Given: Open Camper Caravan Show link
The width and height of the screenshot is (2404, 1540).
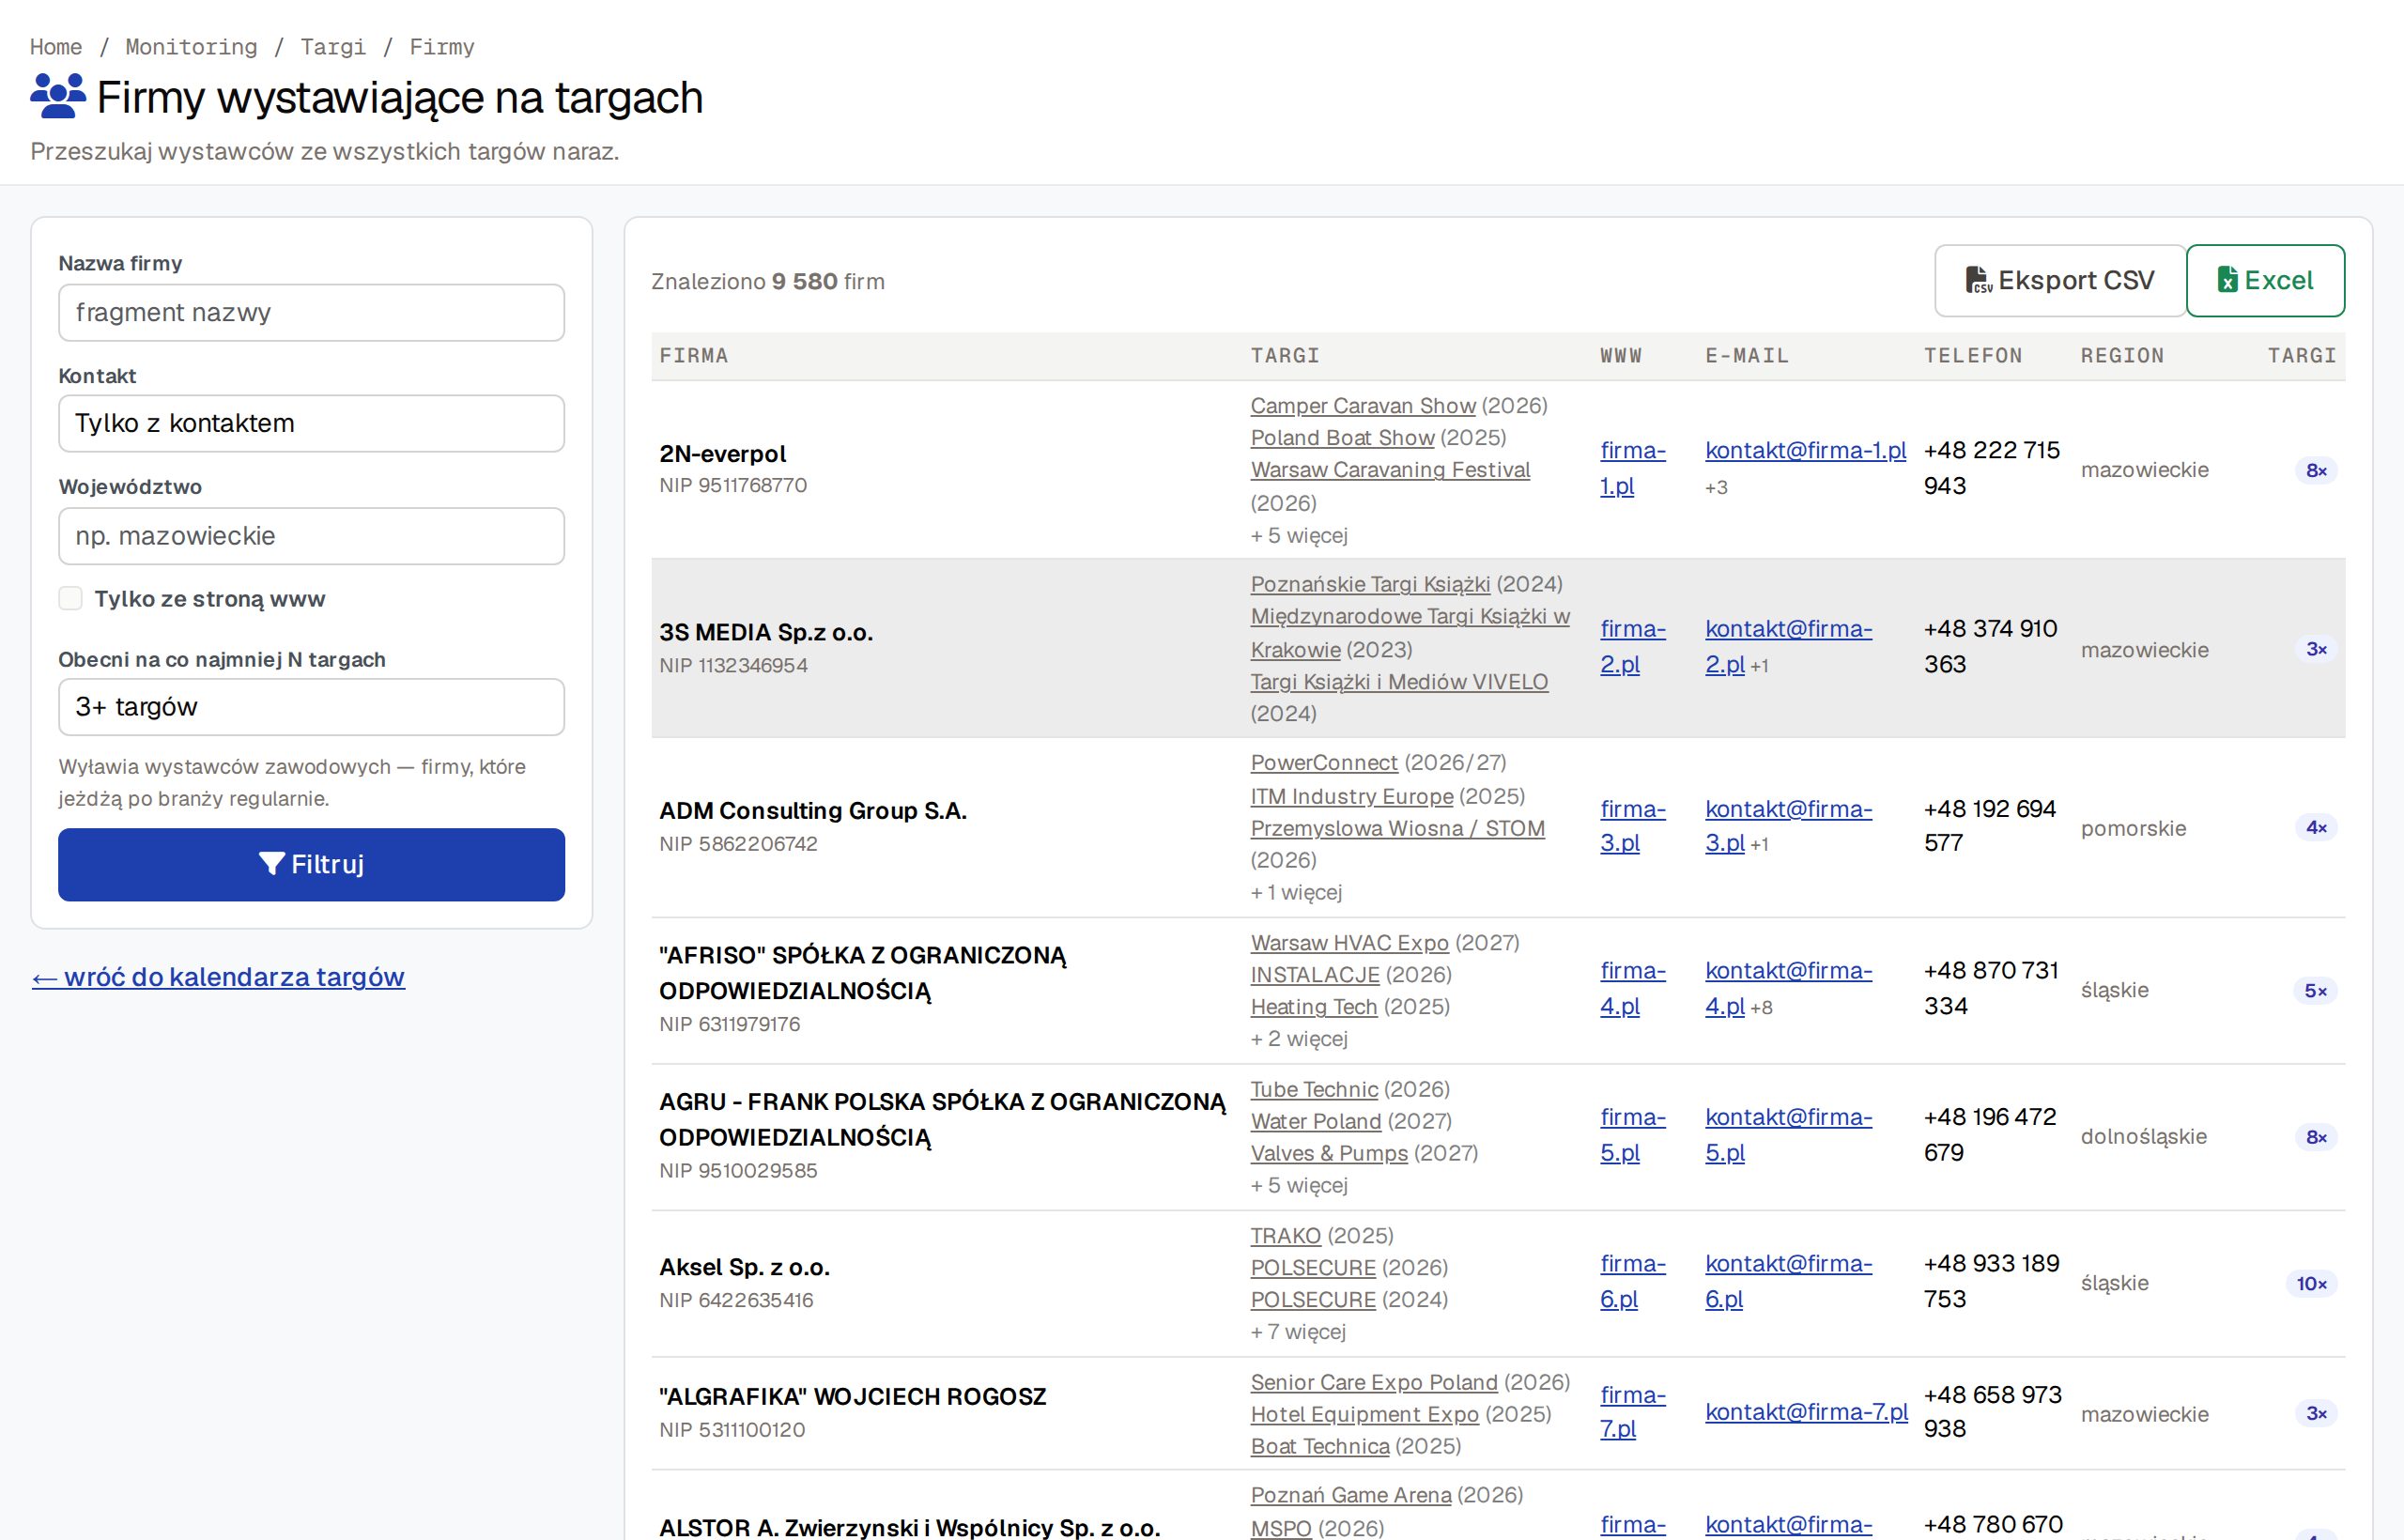Looking at the screenshot, I should 1363,406.
